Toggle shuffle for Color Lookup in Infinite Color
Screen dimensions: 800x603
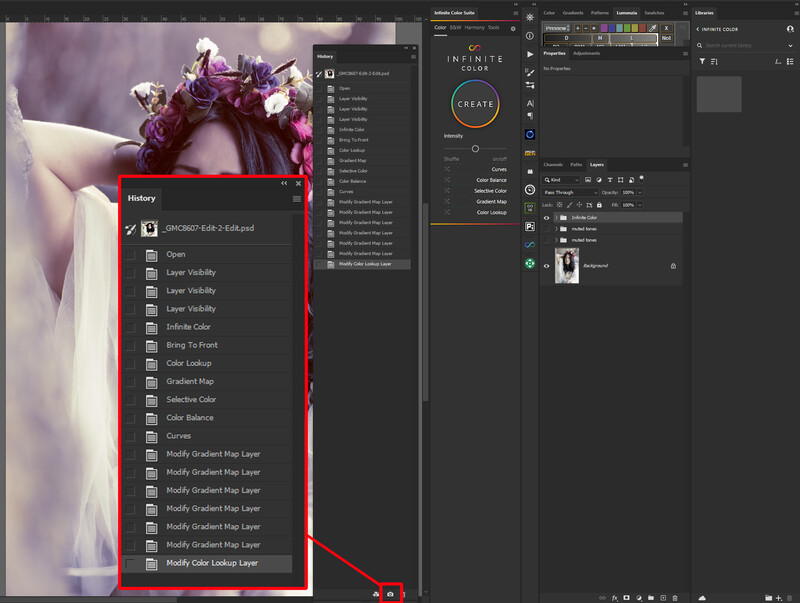tap(447, 212)
